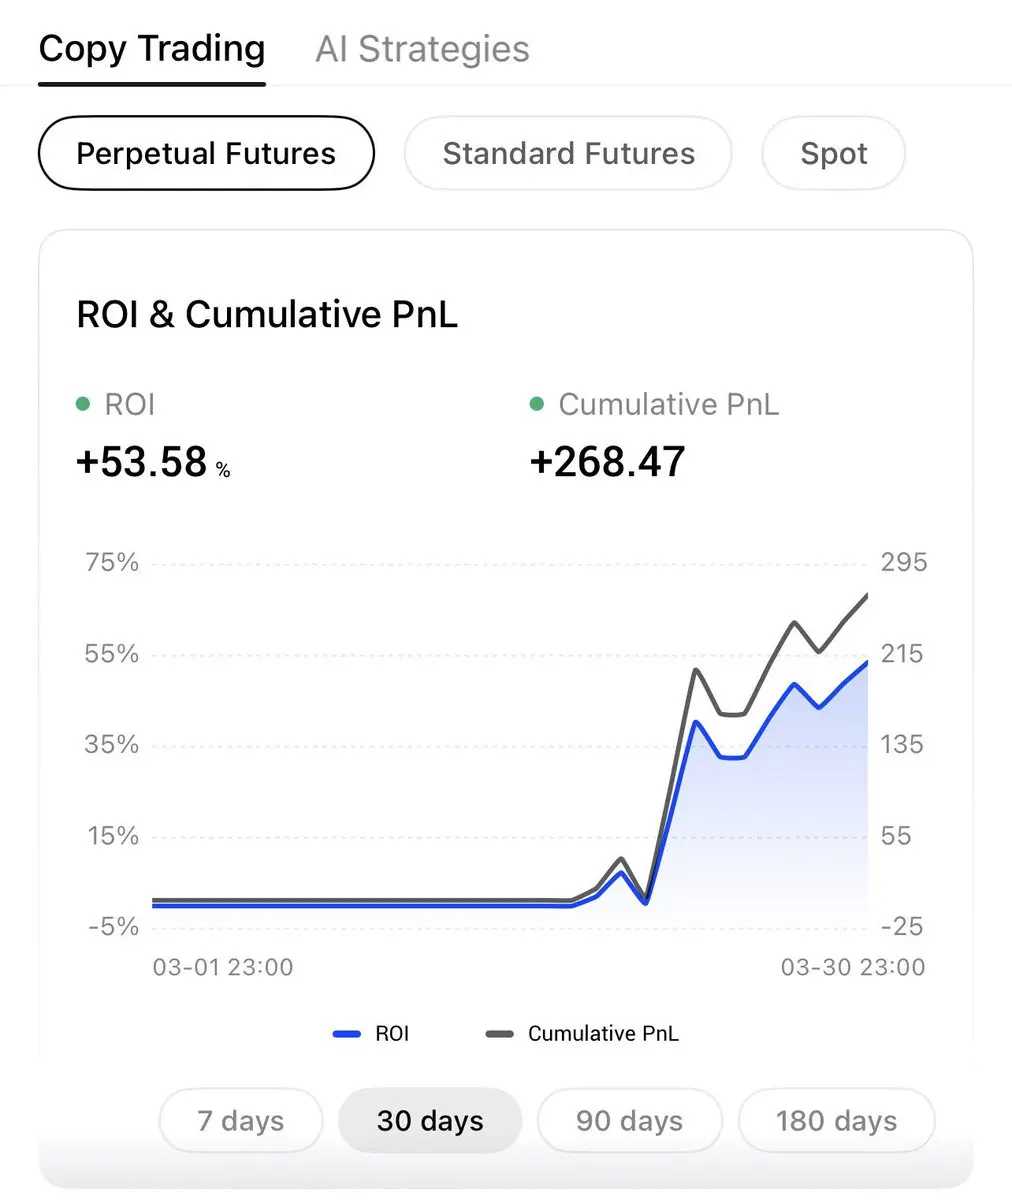Image resolution: width=1012 pixels, height=1200 pixels.
Task: Select the Standard Futures filter
Action: [568, 153]
